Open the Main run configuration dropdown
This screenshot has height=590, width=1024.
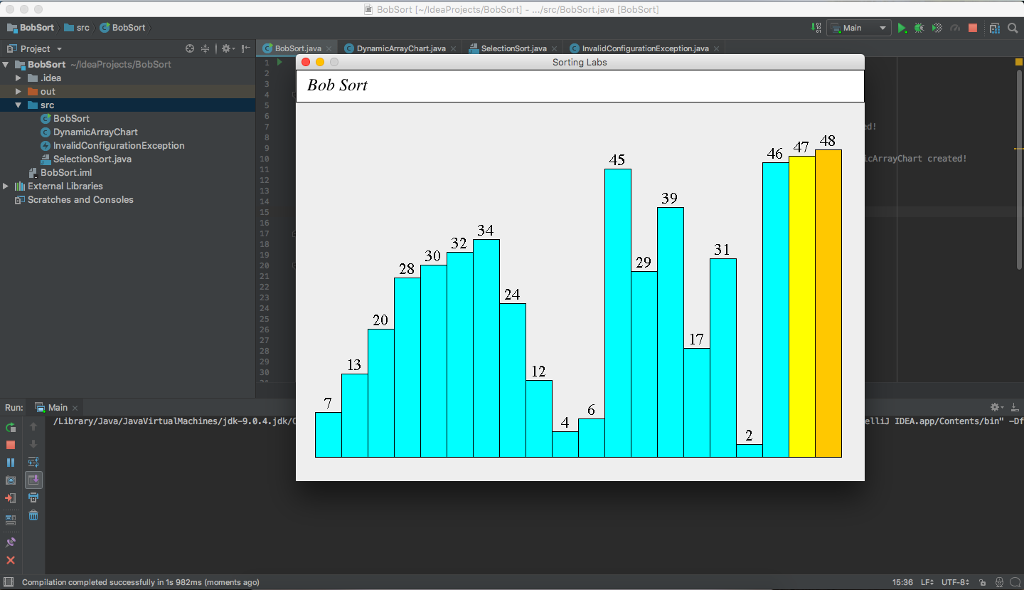(x=858, y=28)
